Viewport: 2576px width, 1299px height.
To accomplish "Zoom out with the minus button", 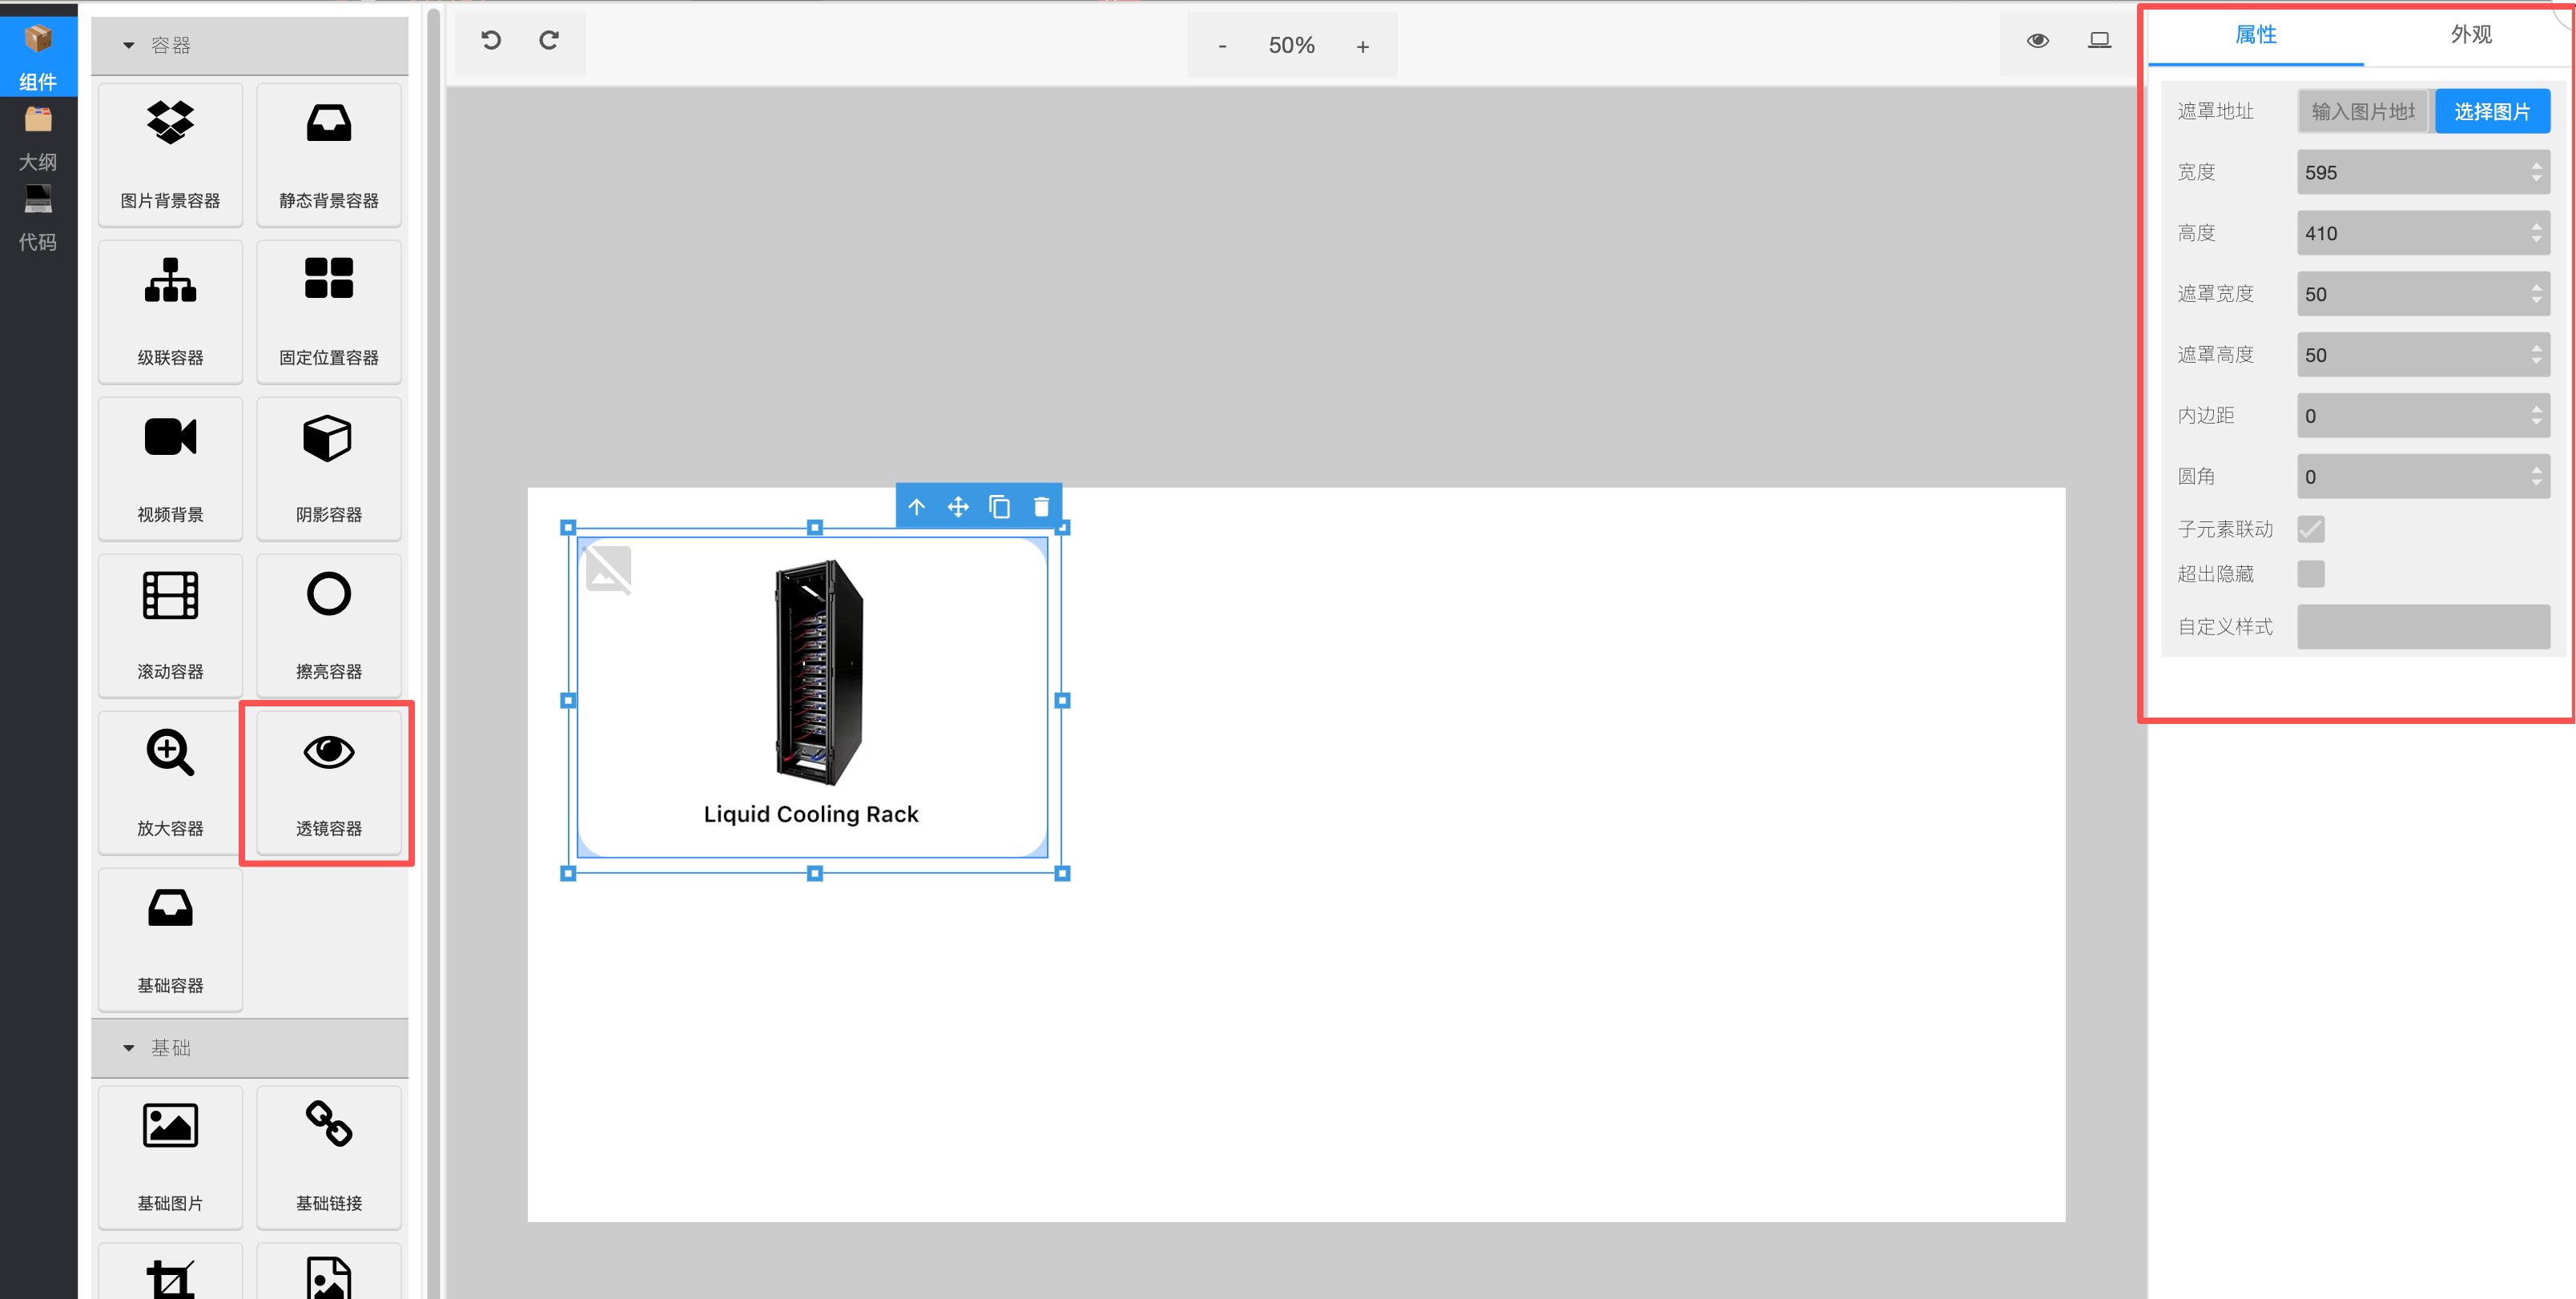I will click(x=1222, y=46).
